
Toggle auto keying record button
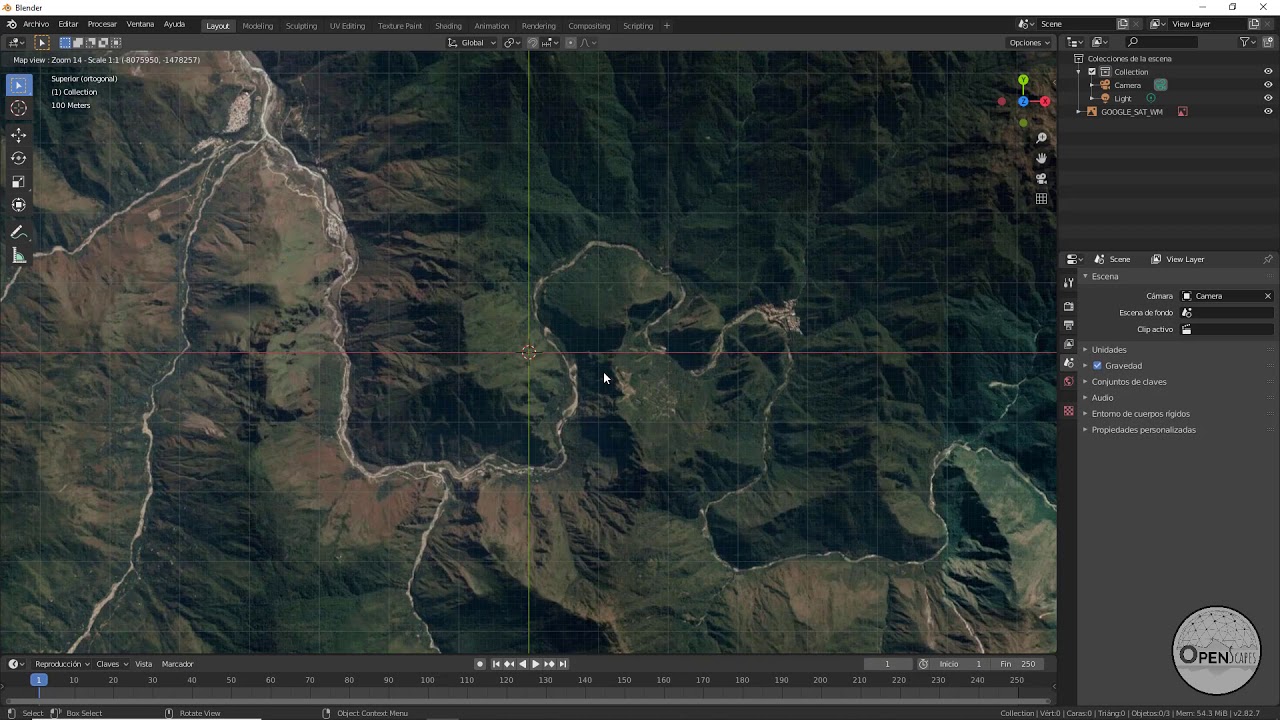point(479,664)
